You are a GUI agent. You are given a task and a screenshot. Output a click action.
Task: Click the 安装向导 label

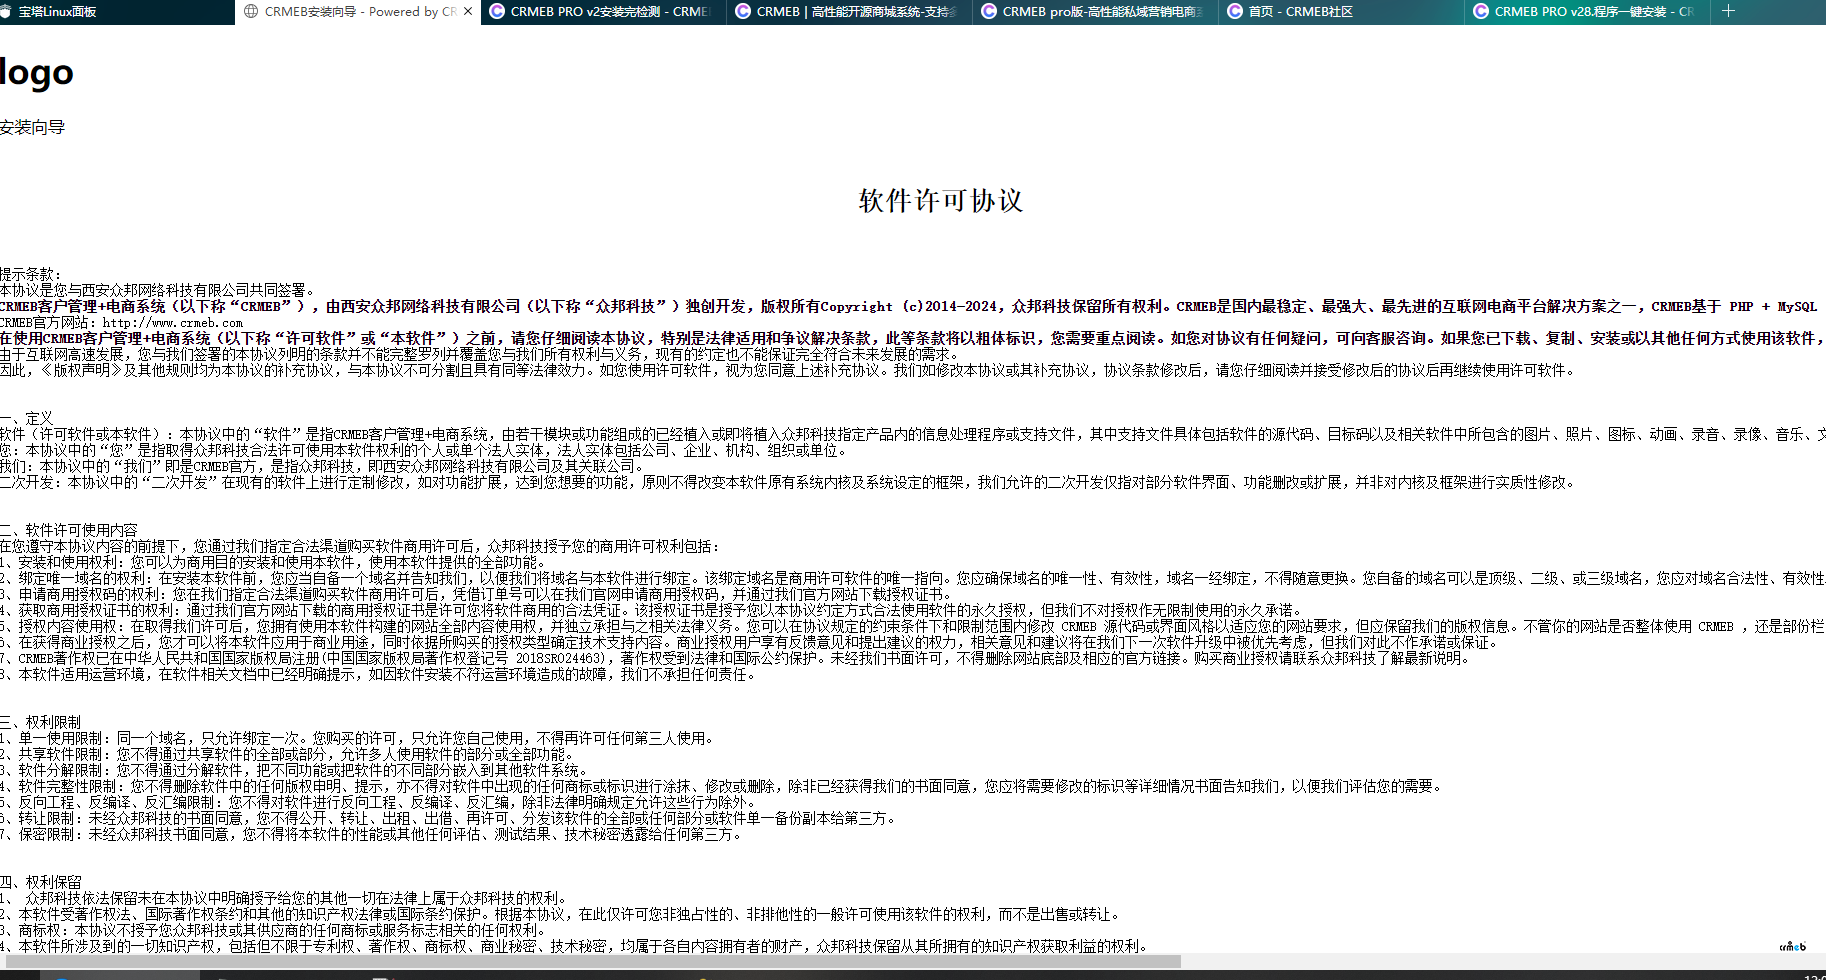click(32, 127)
